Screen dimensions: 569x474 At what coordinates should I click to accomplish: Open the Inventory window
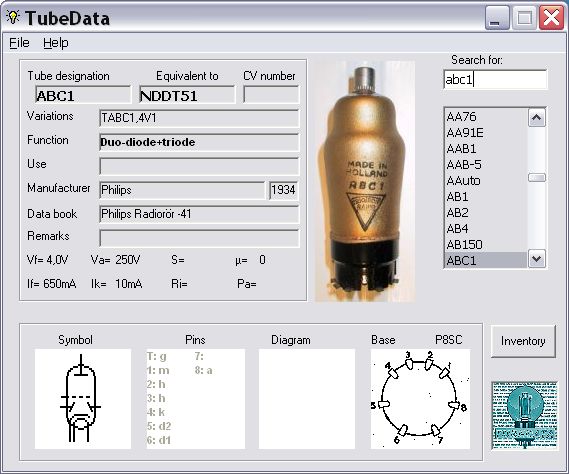point(523,341)
